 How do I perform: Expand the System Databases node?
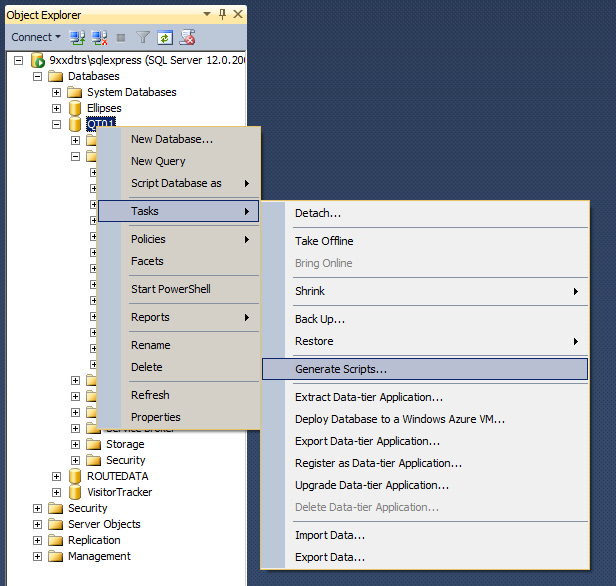pyautogui.click(x=57, y=92)
